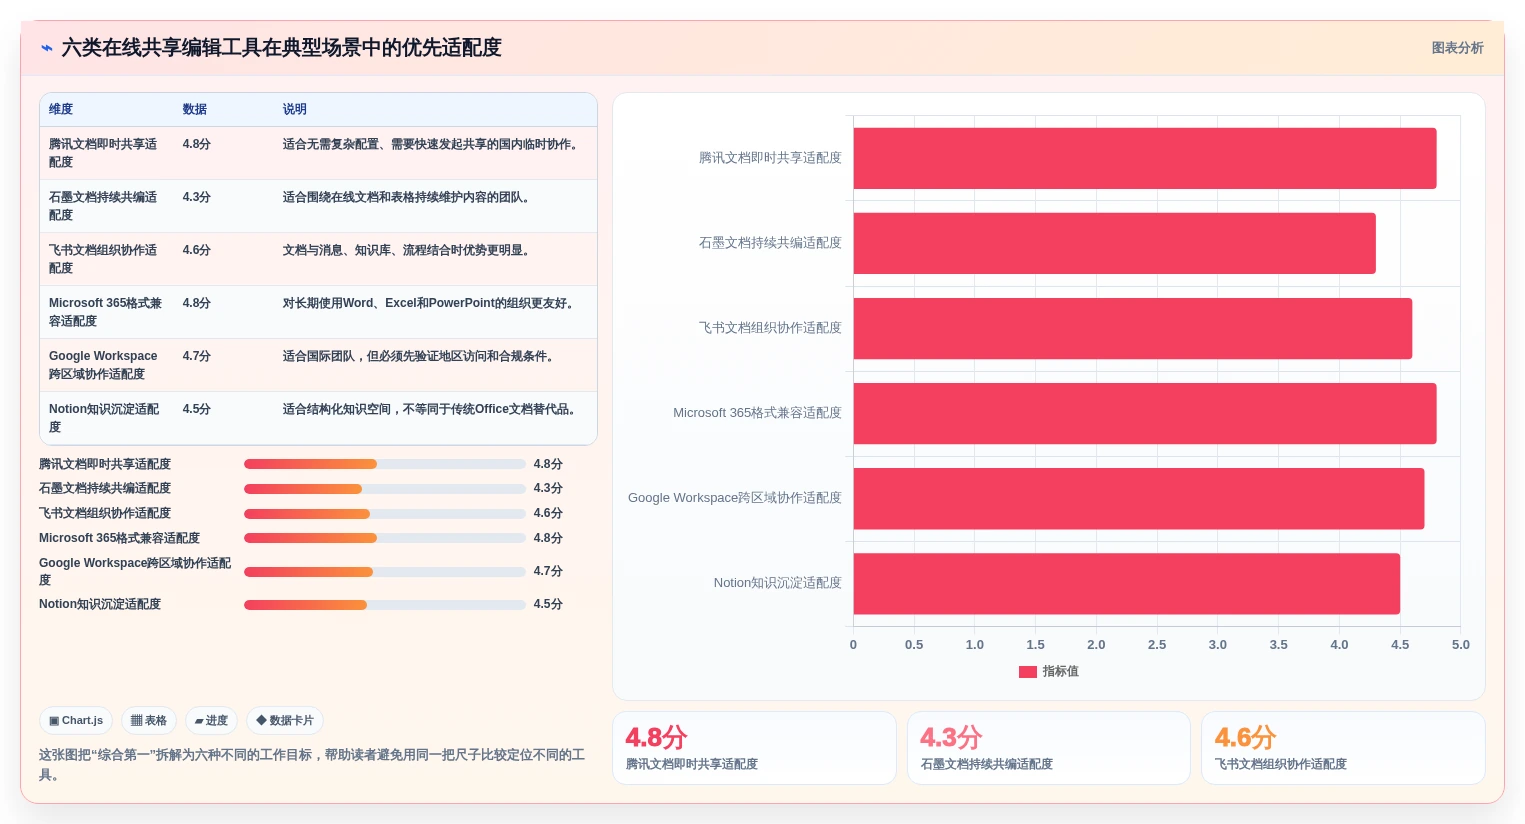Click the 石墨文档持续共编适配度 progress bar
The image size is (1525, 824).
(x=385, y=489)
